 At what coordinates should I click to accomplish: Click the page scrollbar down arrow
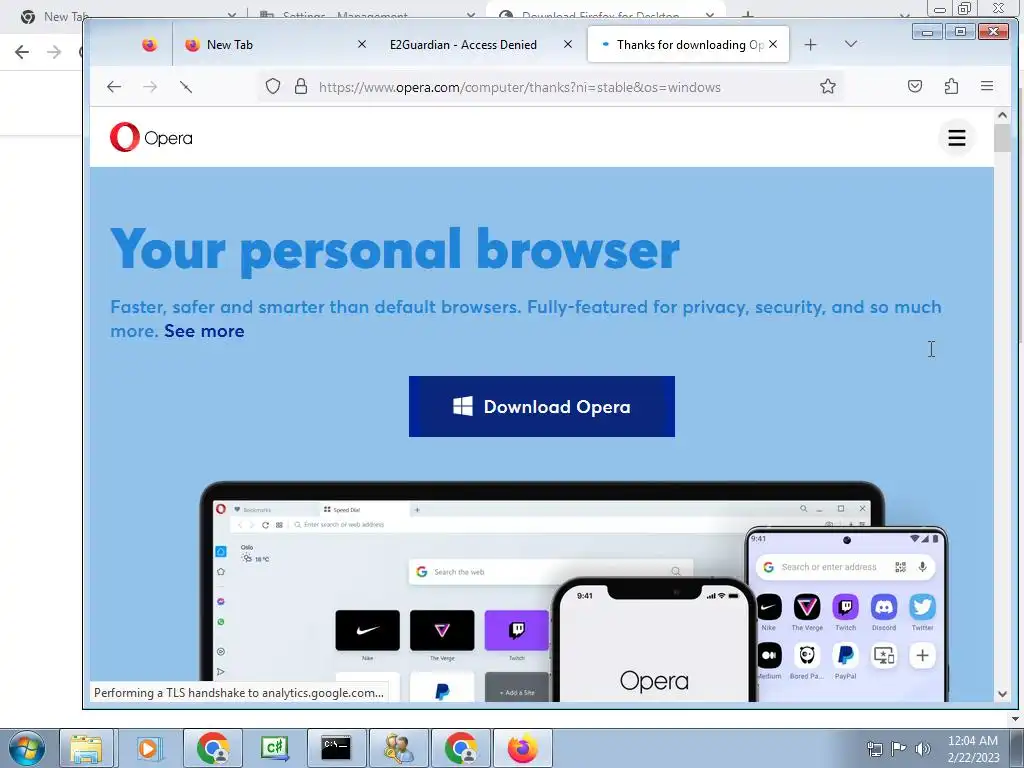pyautogui.click(x=1002, y=694)
